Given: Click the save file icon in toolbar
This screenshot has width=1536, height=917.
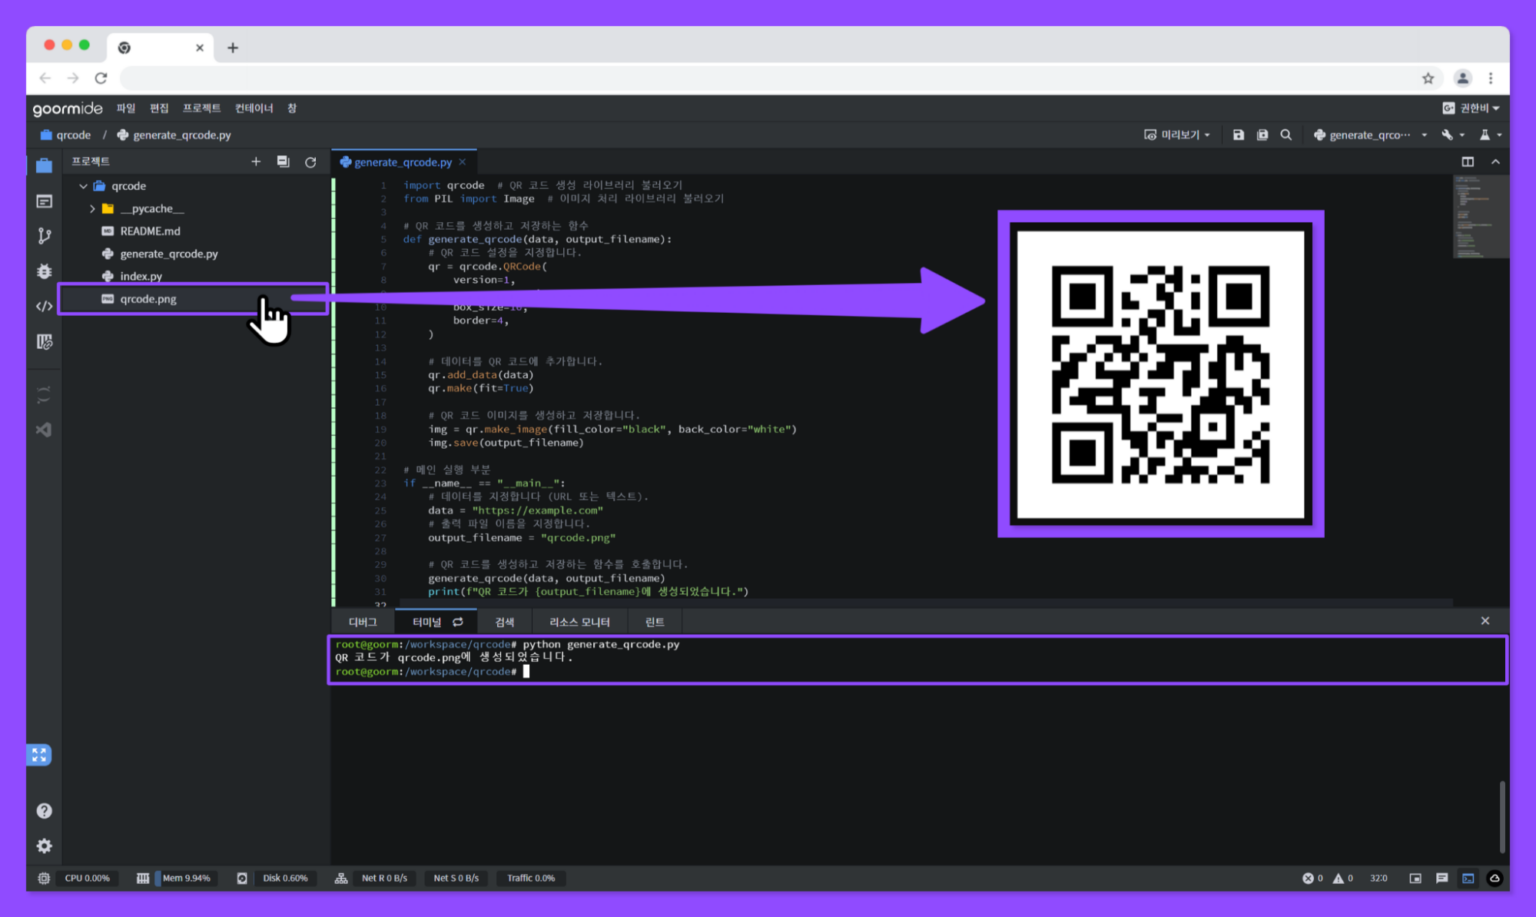Looking at the screenshot, I should (1239, 134).
